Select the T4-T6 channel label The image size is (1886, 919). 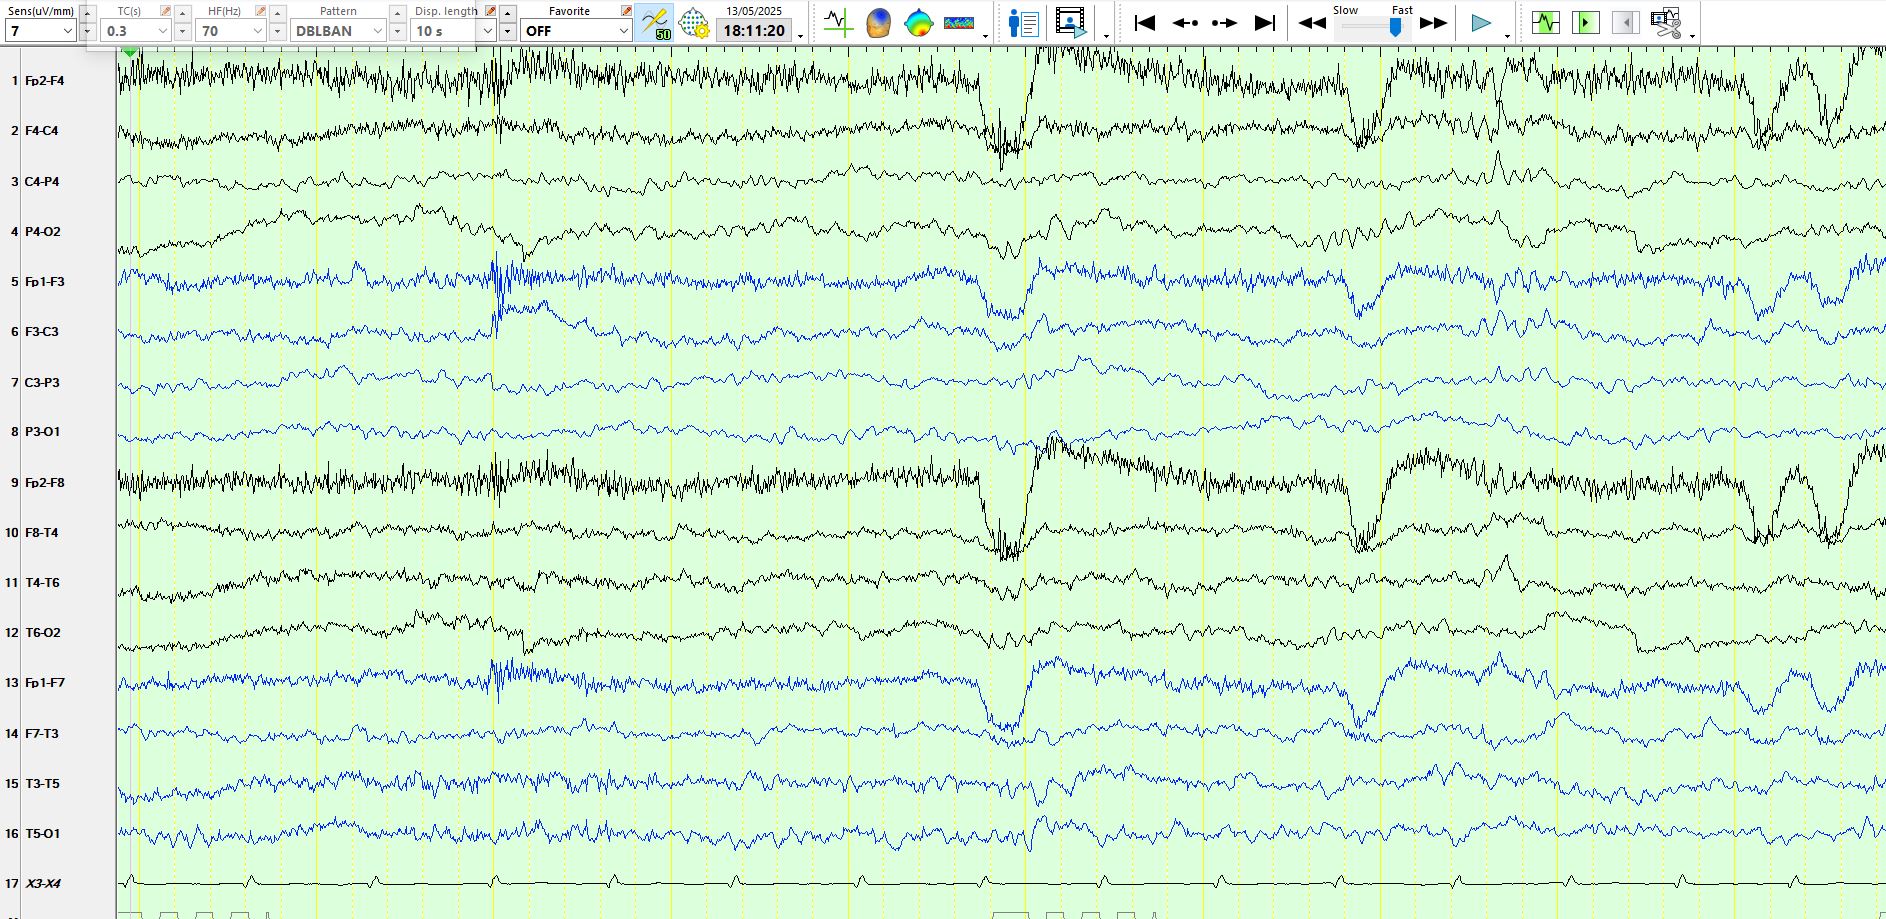click(41, 583)
